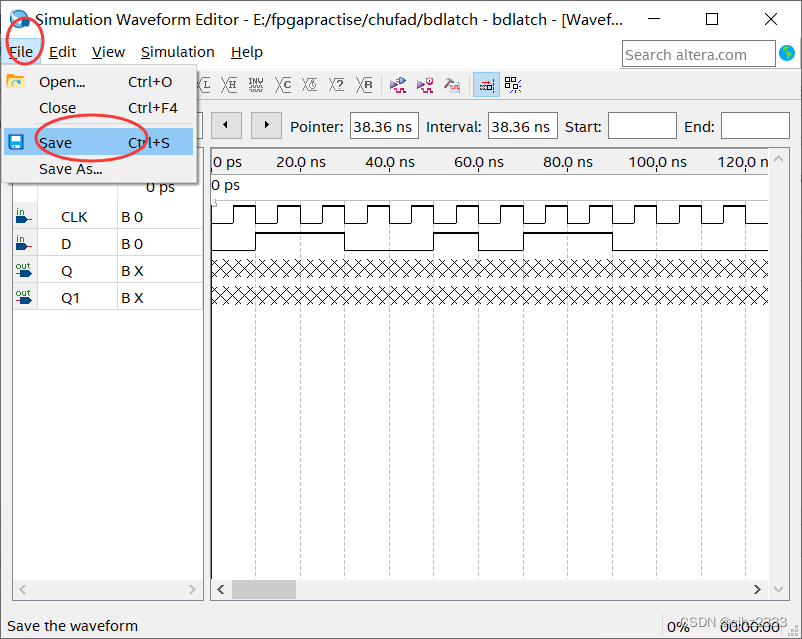This screenshot has width=802, height=639.
Task: Click the Interval value field
Action: point(523,126)
